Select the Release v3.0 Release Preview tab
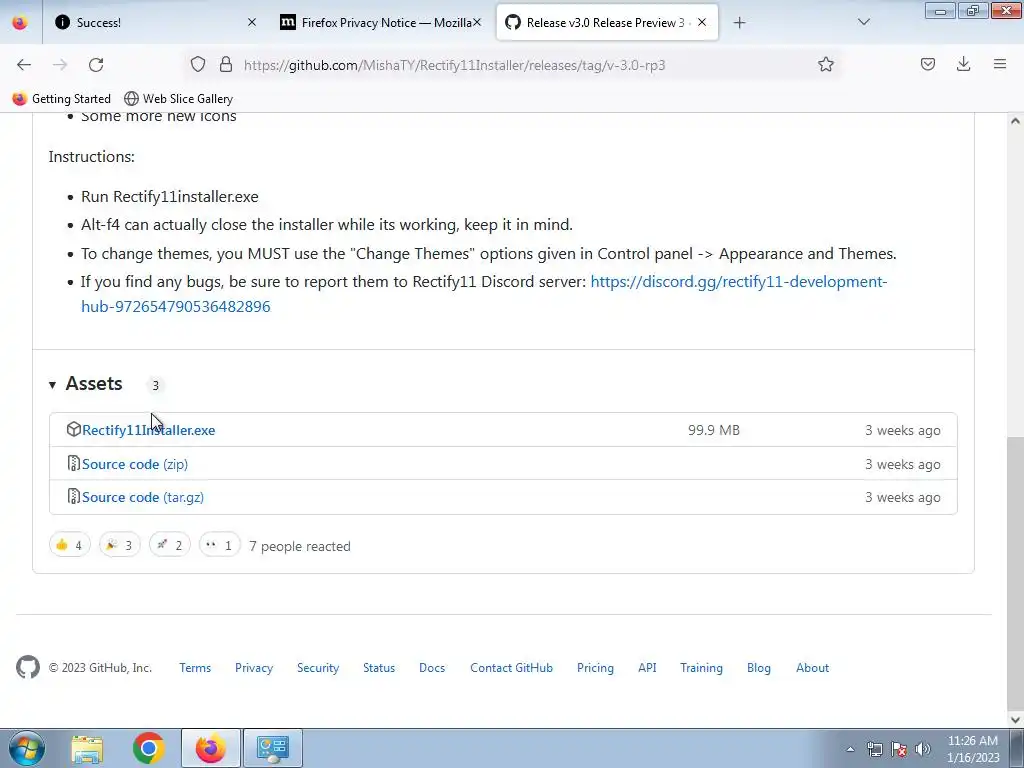Image resolution: width=1024 pixels, height=768 pixels. click(607, 23)
